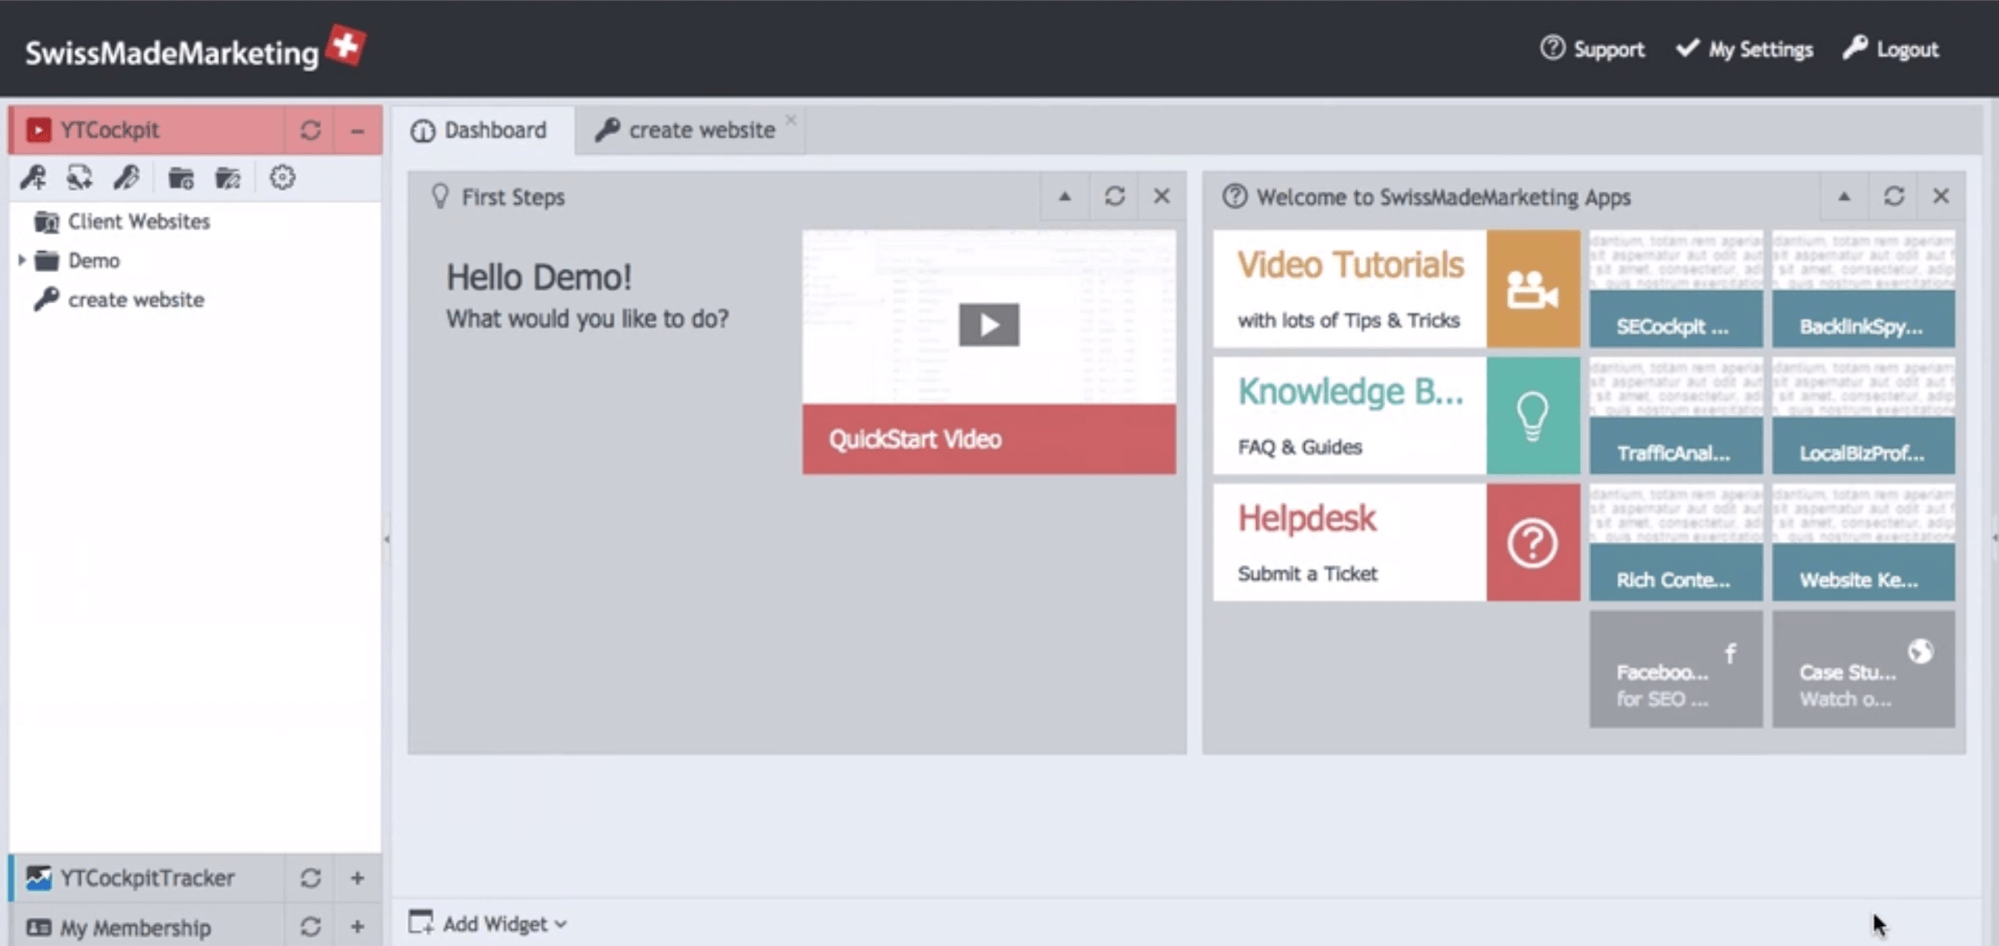Open Support in the top bar
The image size is (1999, 946).
point(1592,49)
